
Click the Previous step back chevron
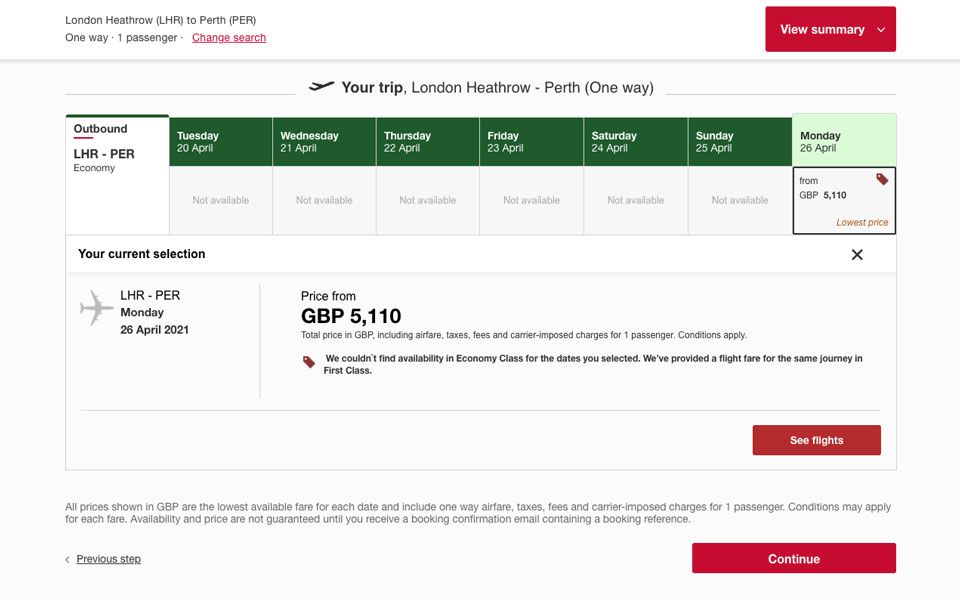[68, 560]
